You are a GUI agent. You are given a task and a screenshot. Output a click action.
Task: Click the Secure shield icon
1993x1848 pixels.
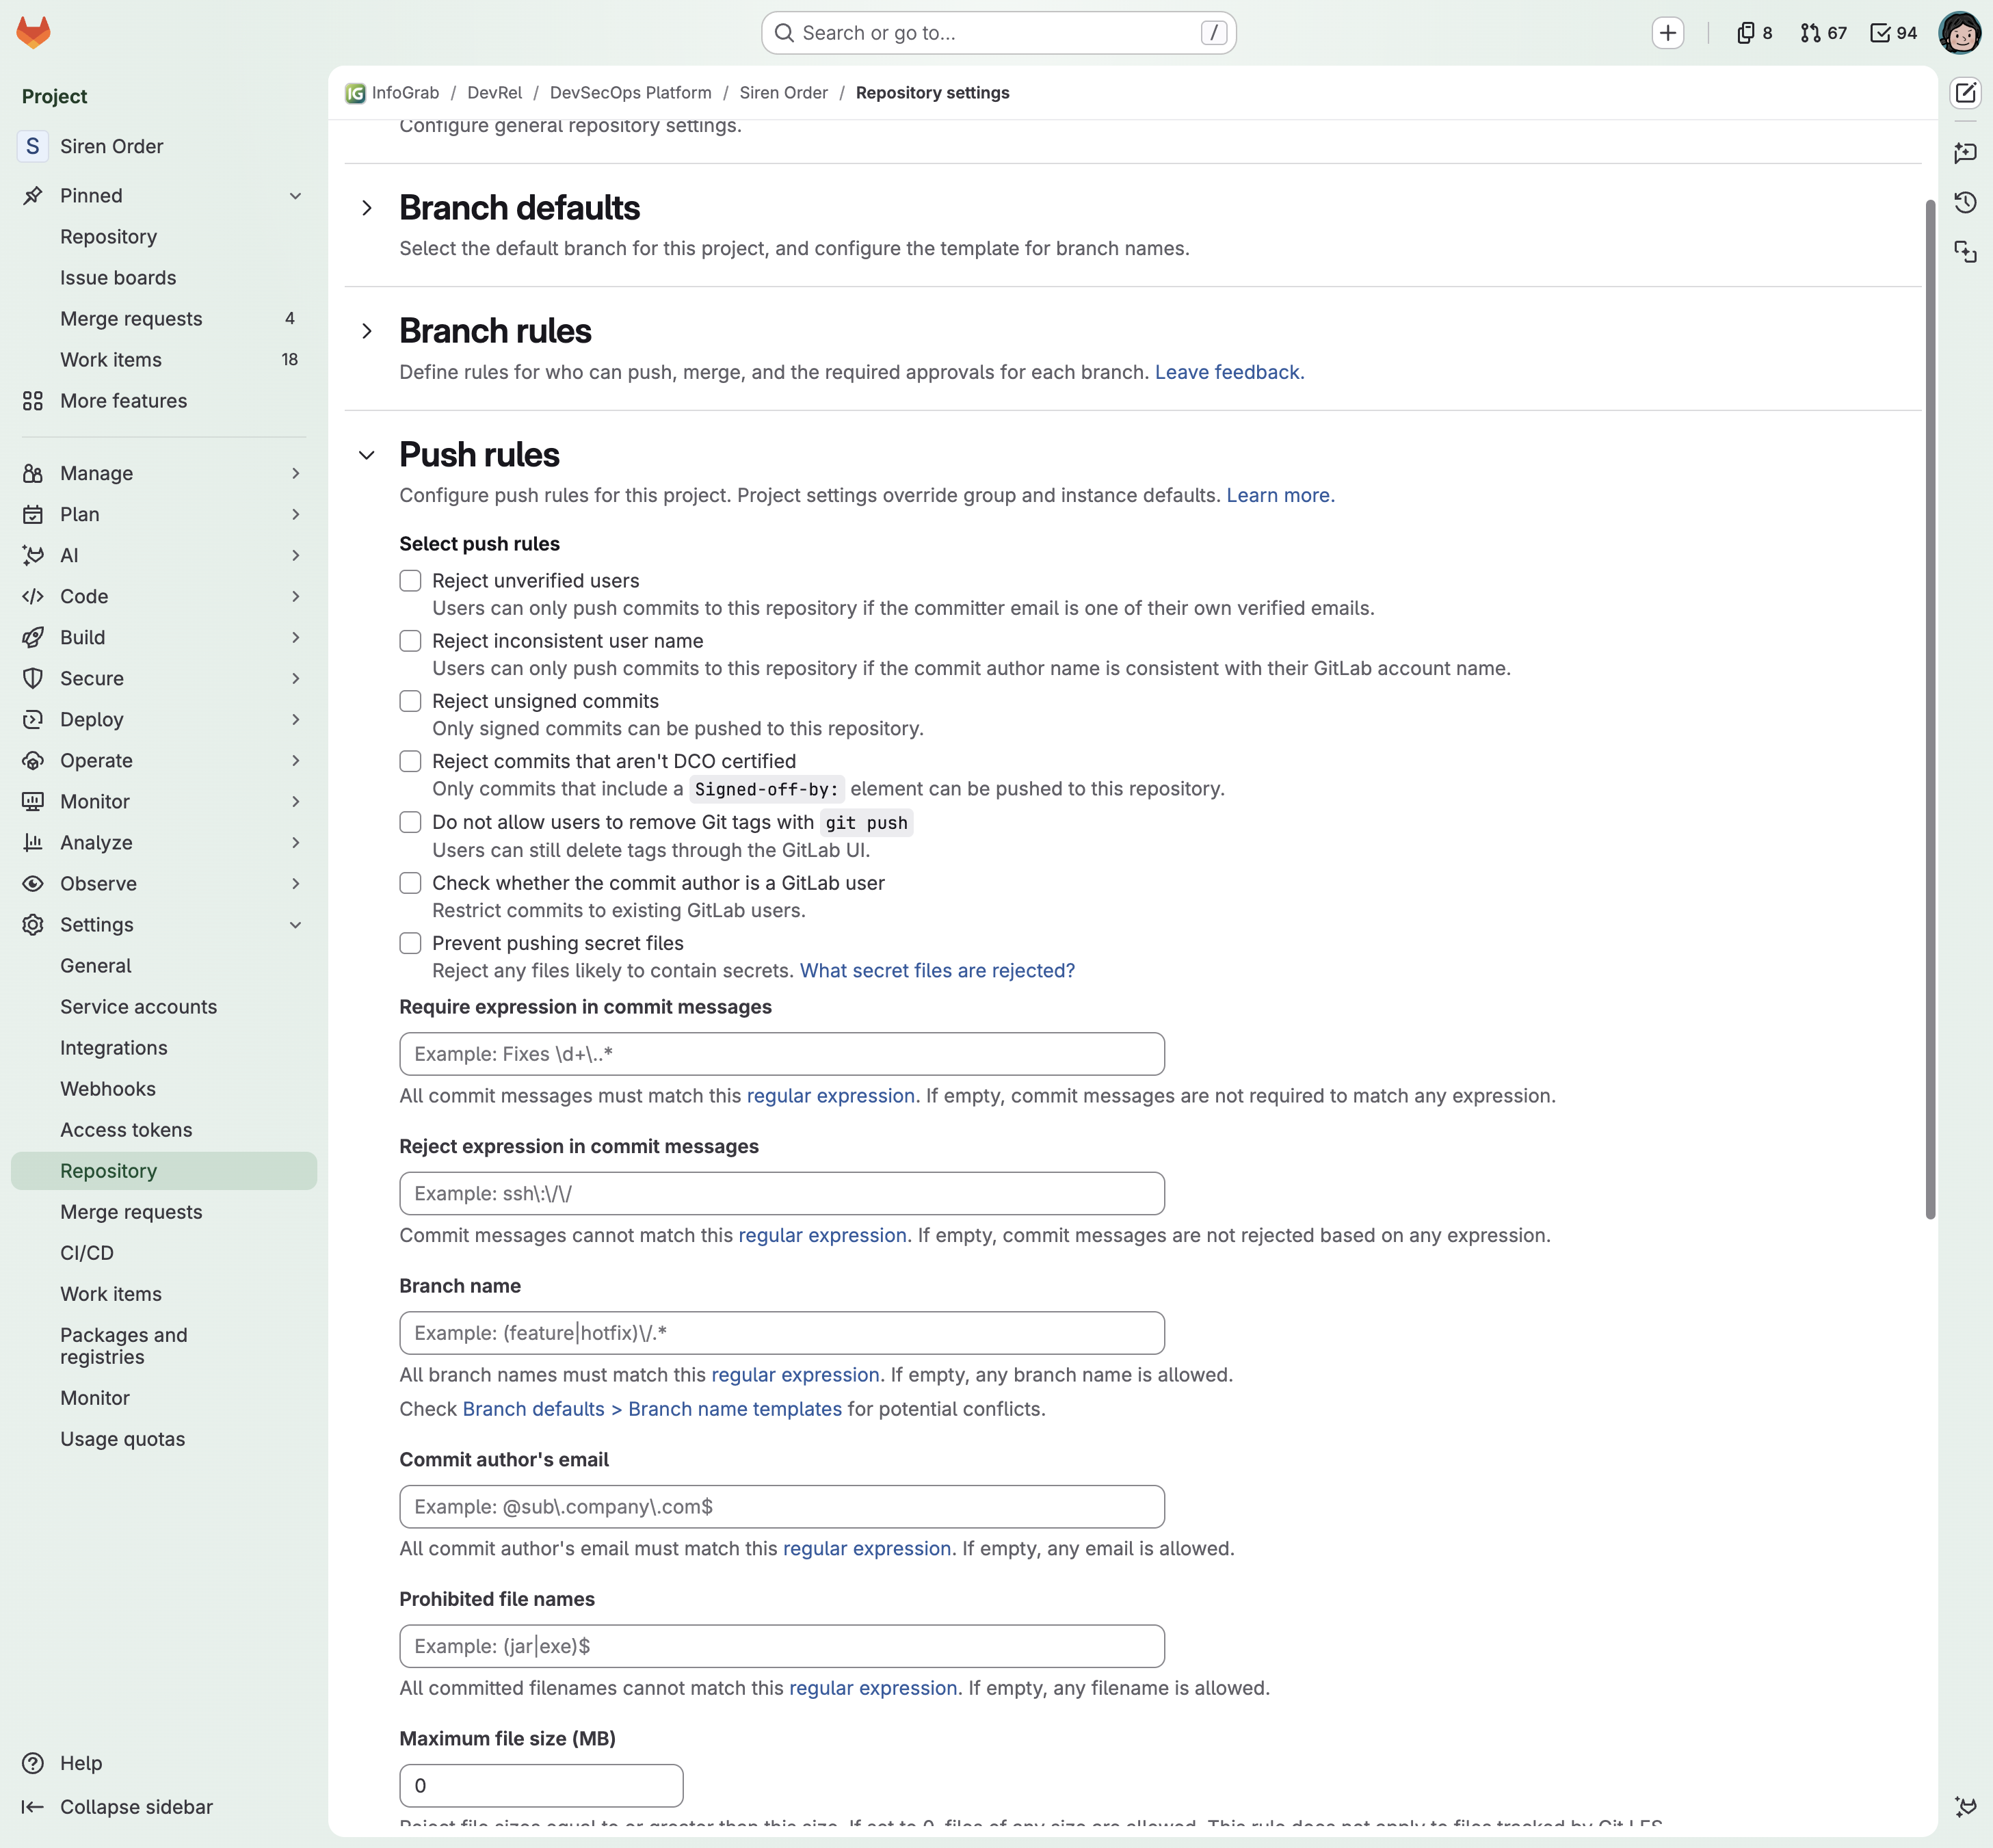click(x=33, y=678)
